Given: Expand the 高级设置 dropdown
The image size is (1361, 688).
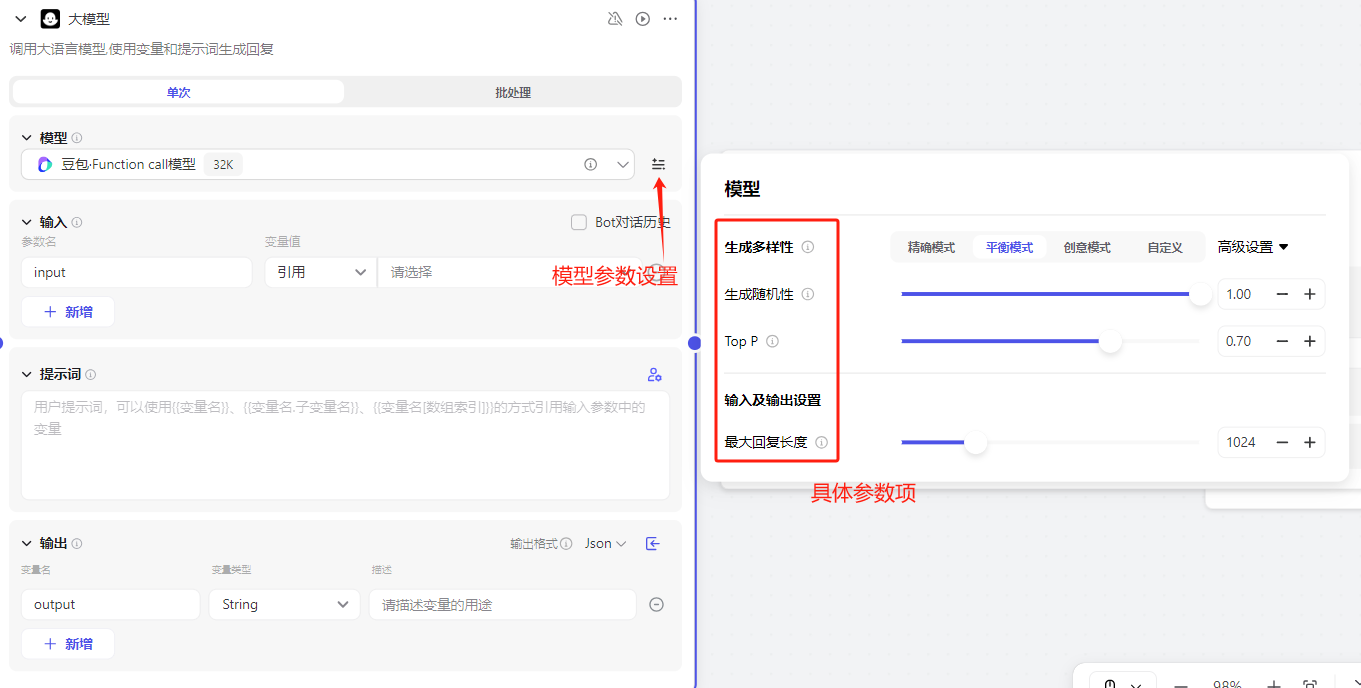Looking at the screenshot, I should click(x=1253, y=247).
